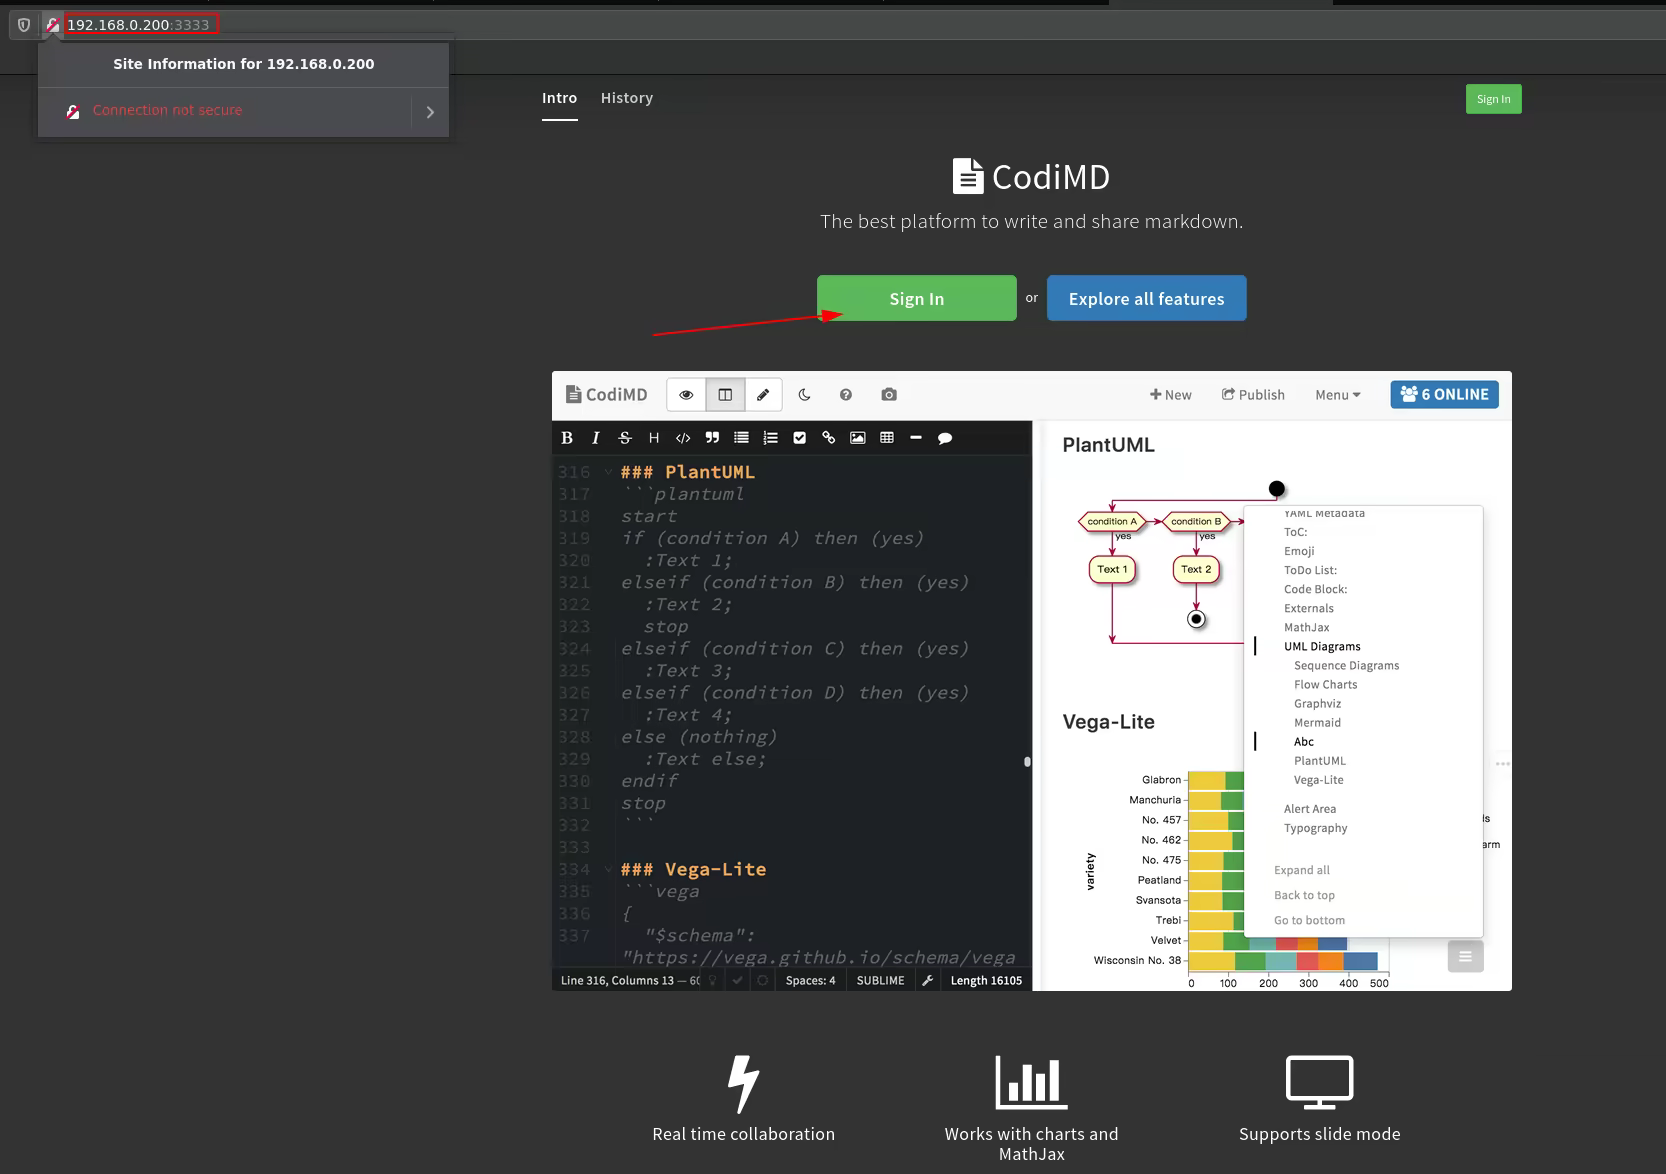
Task: Open the Menu dropdown in the editor navbar
Action: [x=1337, y=395]
